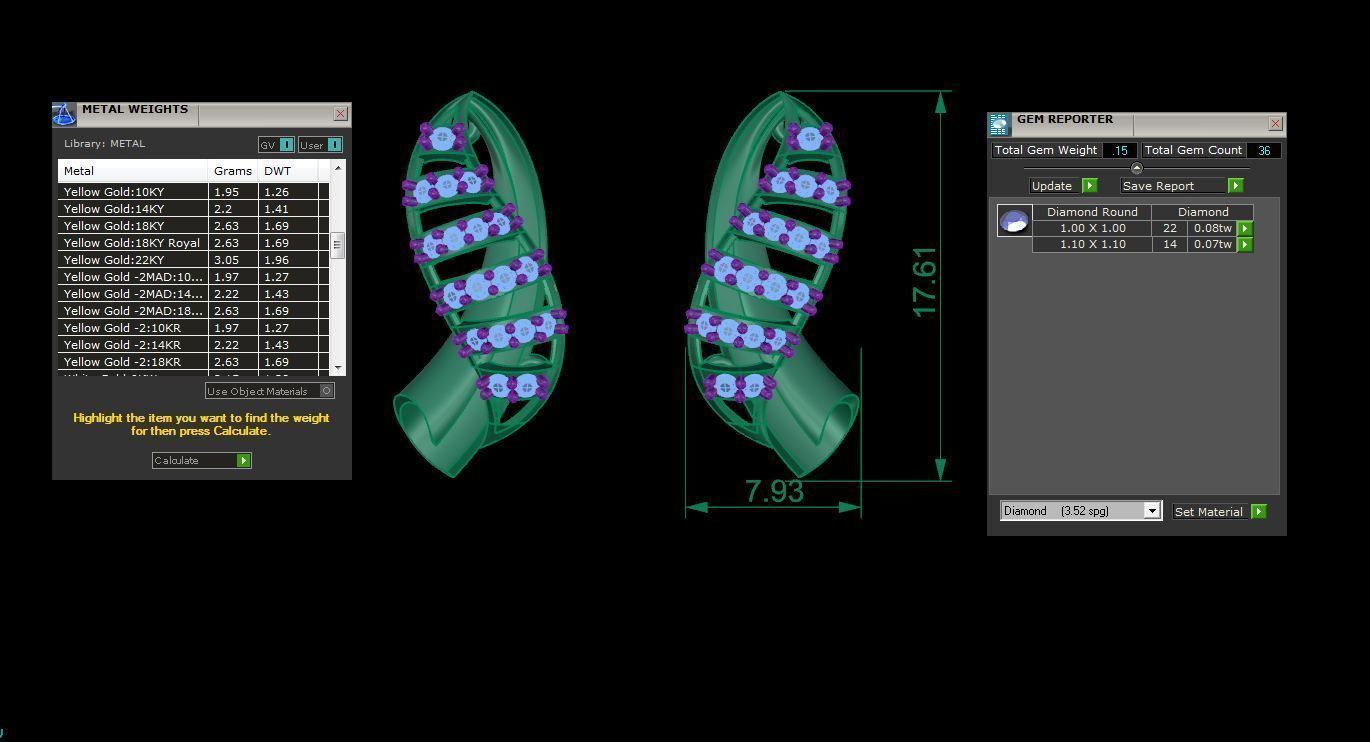Click the metal list scroll-down arrow
This screenshot has width=1370, height=742.
338,367
